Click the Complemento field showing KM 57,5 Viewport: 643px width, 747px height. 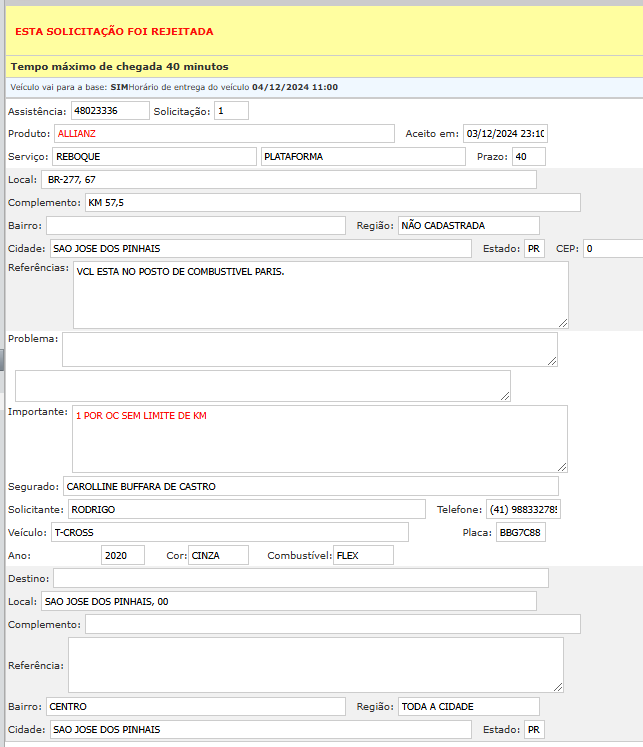(332, 203)
